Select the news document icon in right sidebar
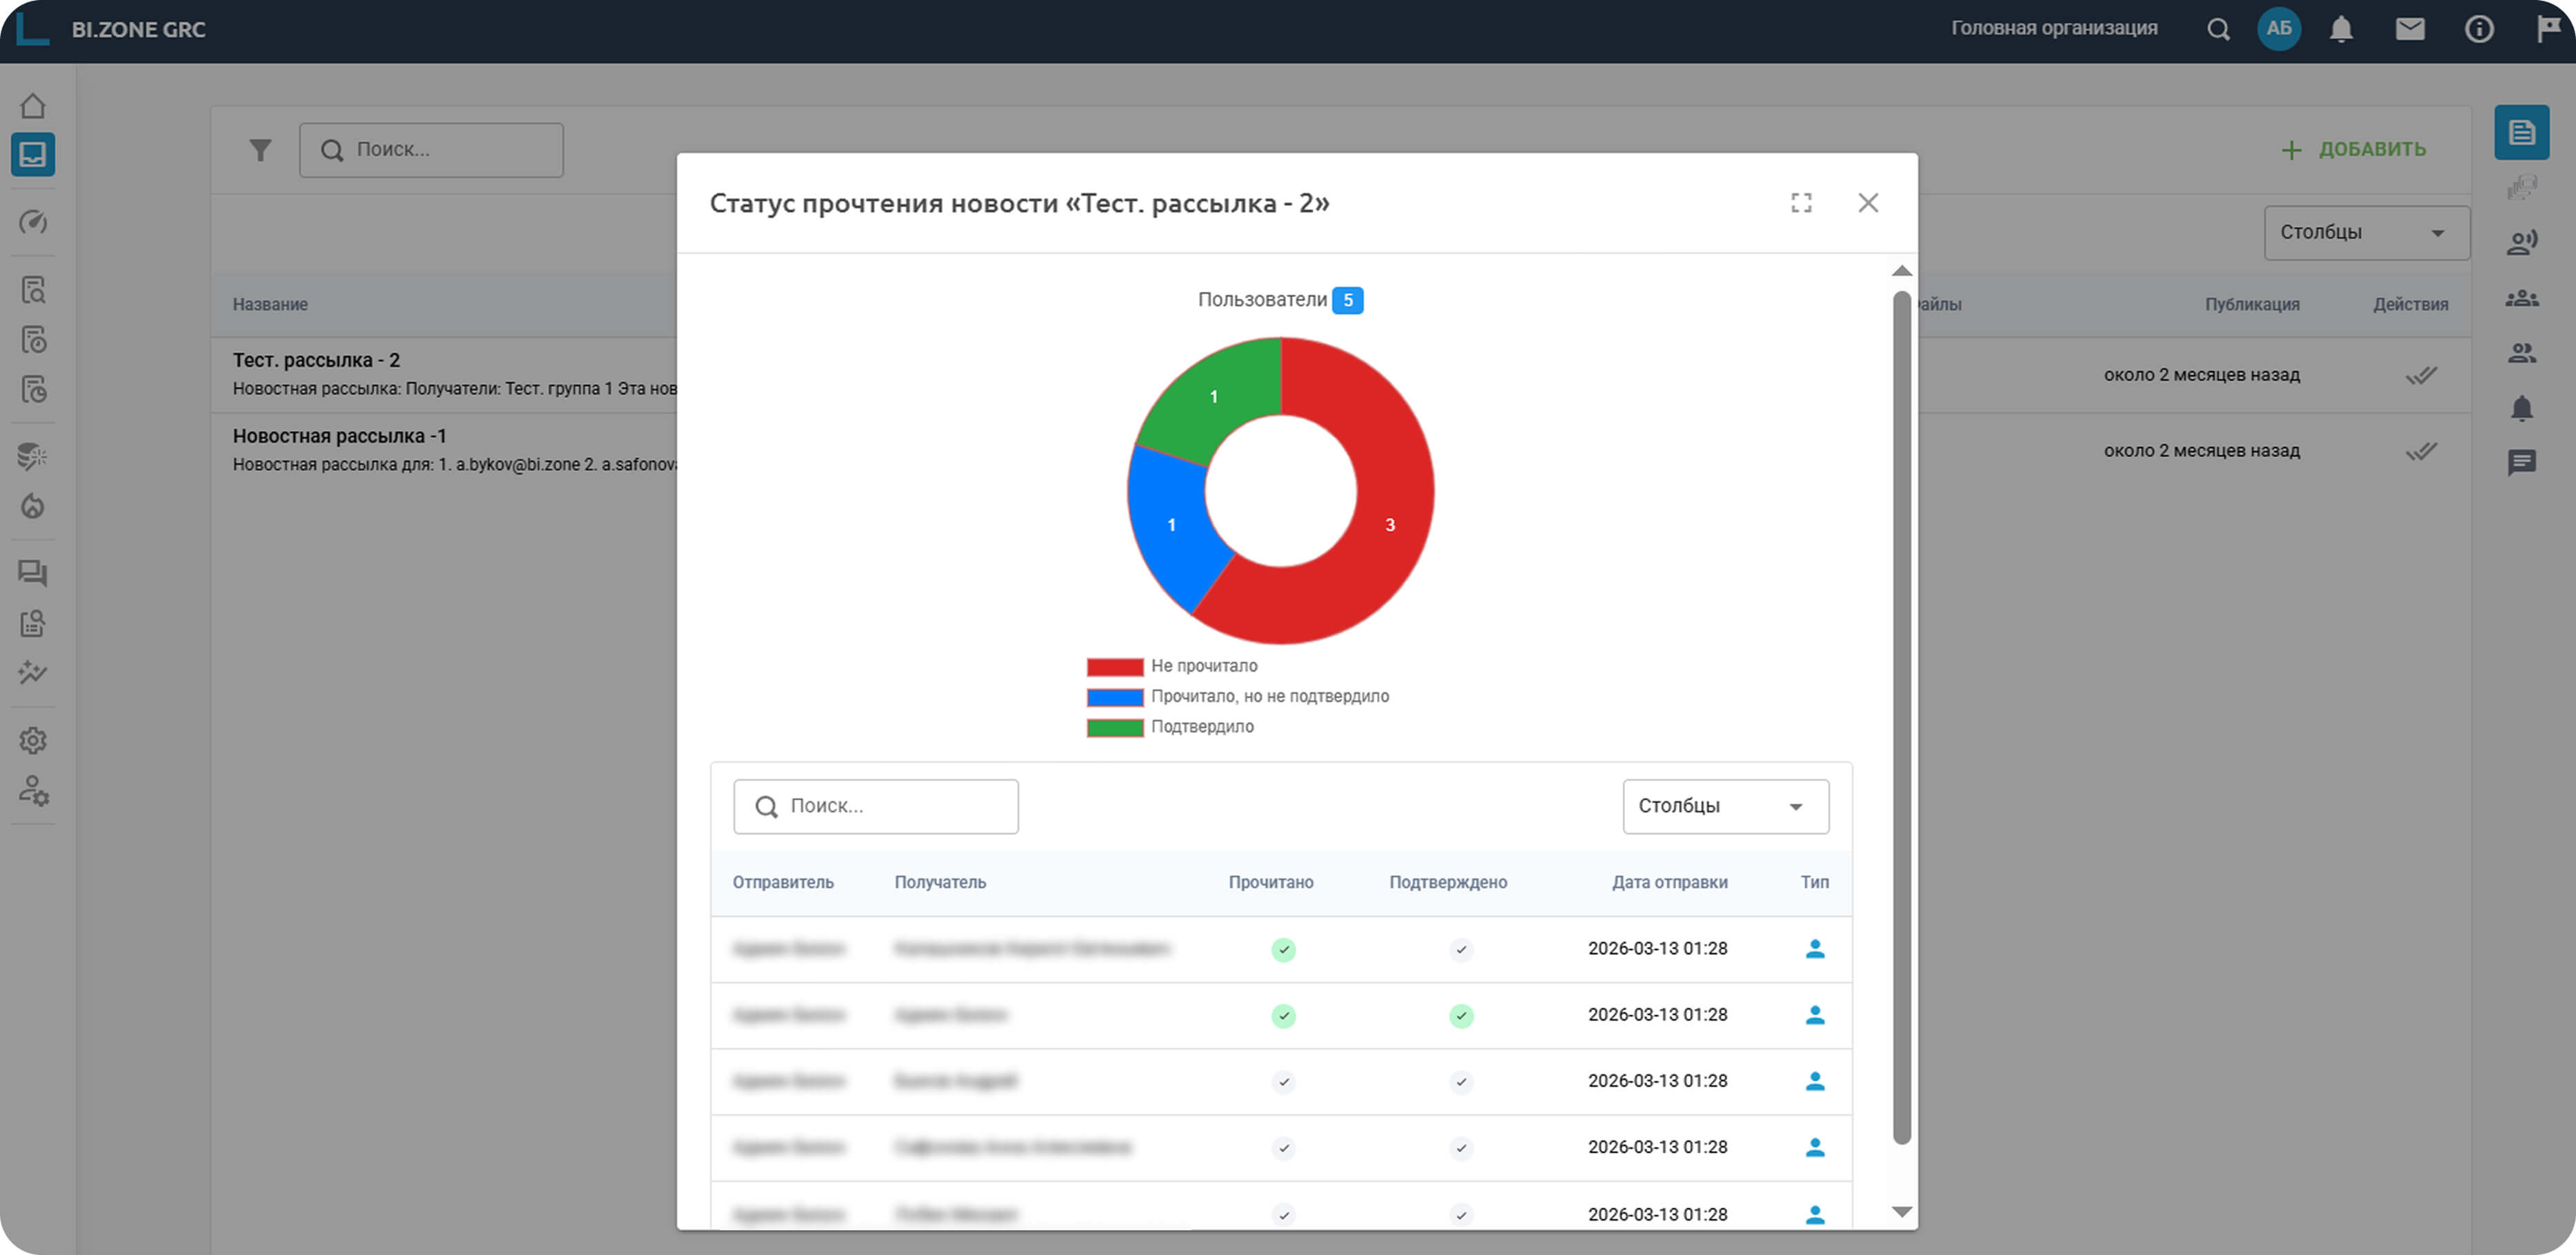Screen dimensions: 2576x1255 click(2522, 132)
